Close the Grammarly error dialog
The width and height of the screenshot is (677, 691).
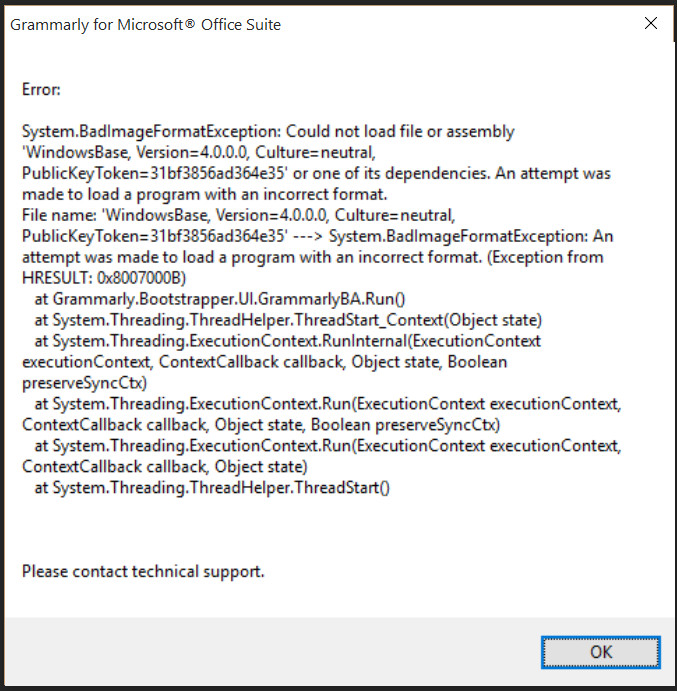(x=651, y=23)
